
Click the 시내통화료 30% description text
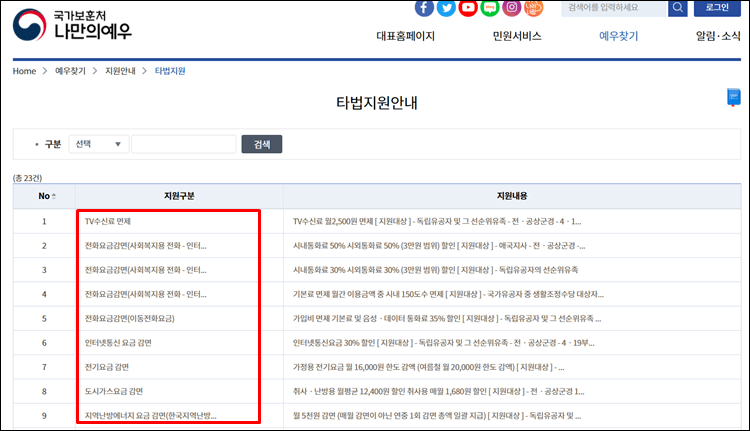coord(435,270)
